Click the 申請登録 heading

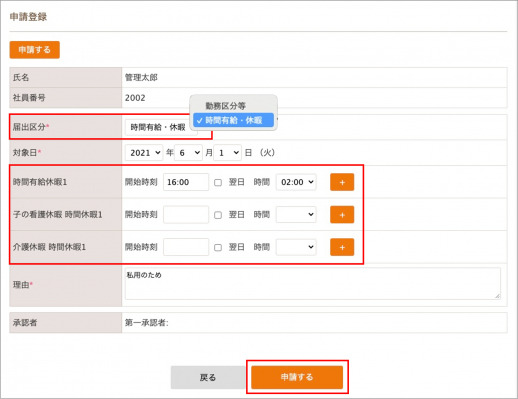pos(28,17)
